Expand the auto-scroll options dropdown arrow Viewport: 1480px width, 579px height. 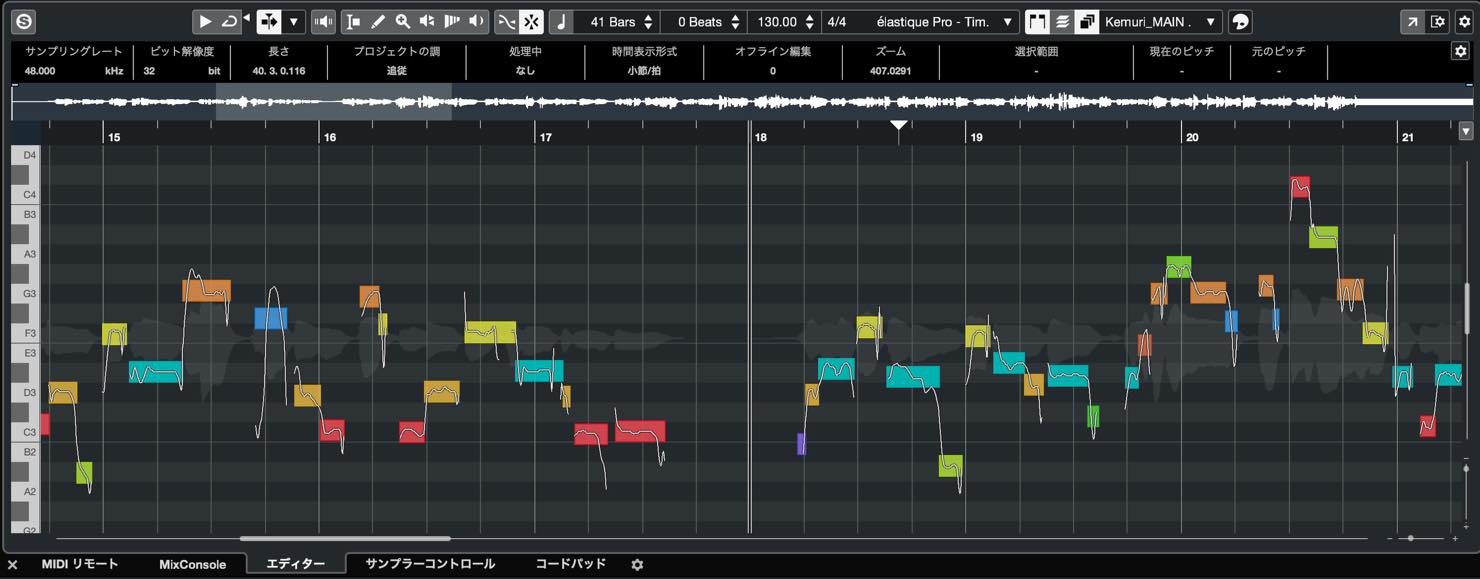point(293,21)
